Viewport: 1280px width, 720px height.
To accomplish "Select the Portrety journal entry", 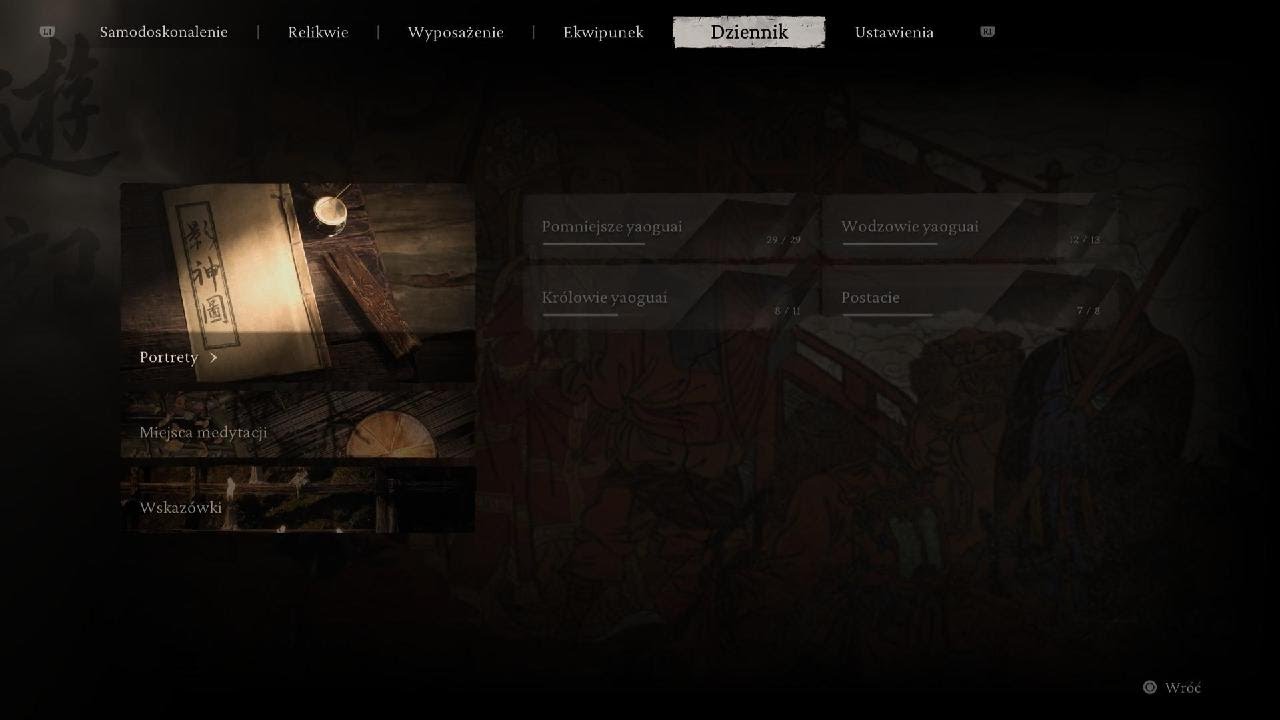I will pyautogui.click(x=298, y=283).
